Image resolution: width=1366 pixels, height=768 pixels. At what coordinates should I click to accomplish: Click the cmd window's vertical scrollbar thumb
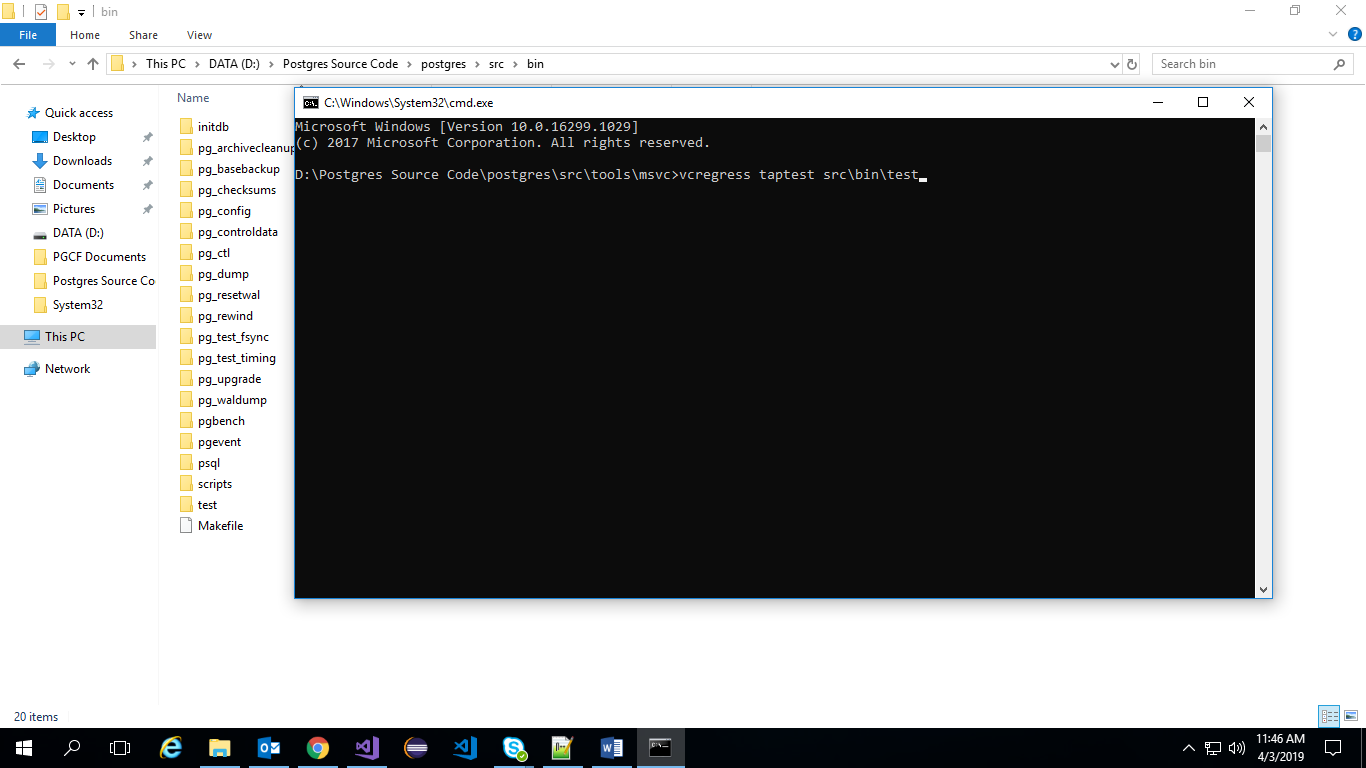click(x=1263, y=143)
